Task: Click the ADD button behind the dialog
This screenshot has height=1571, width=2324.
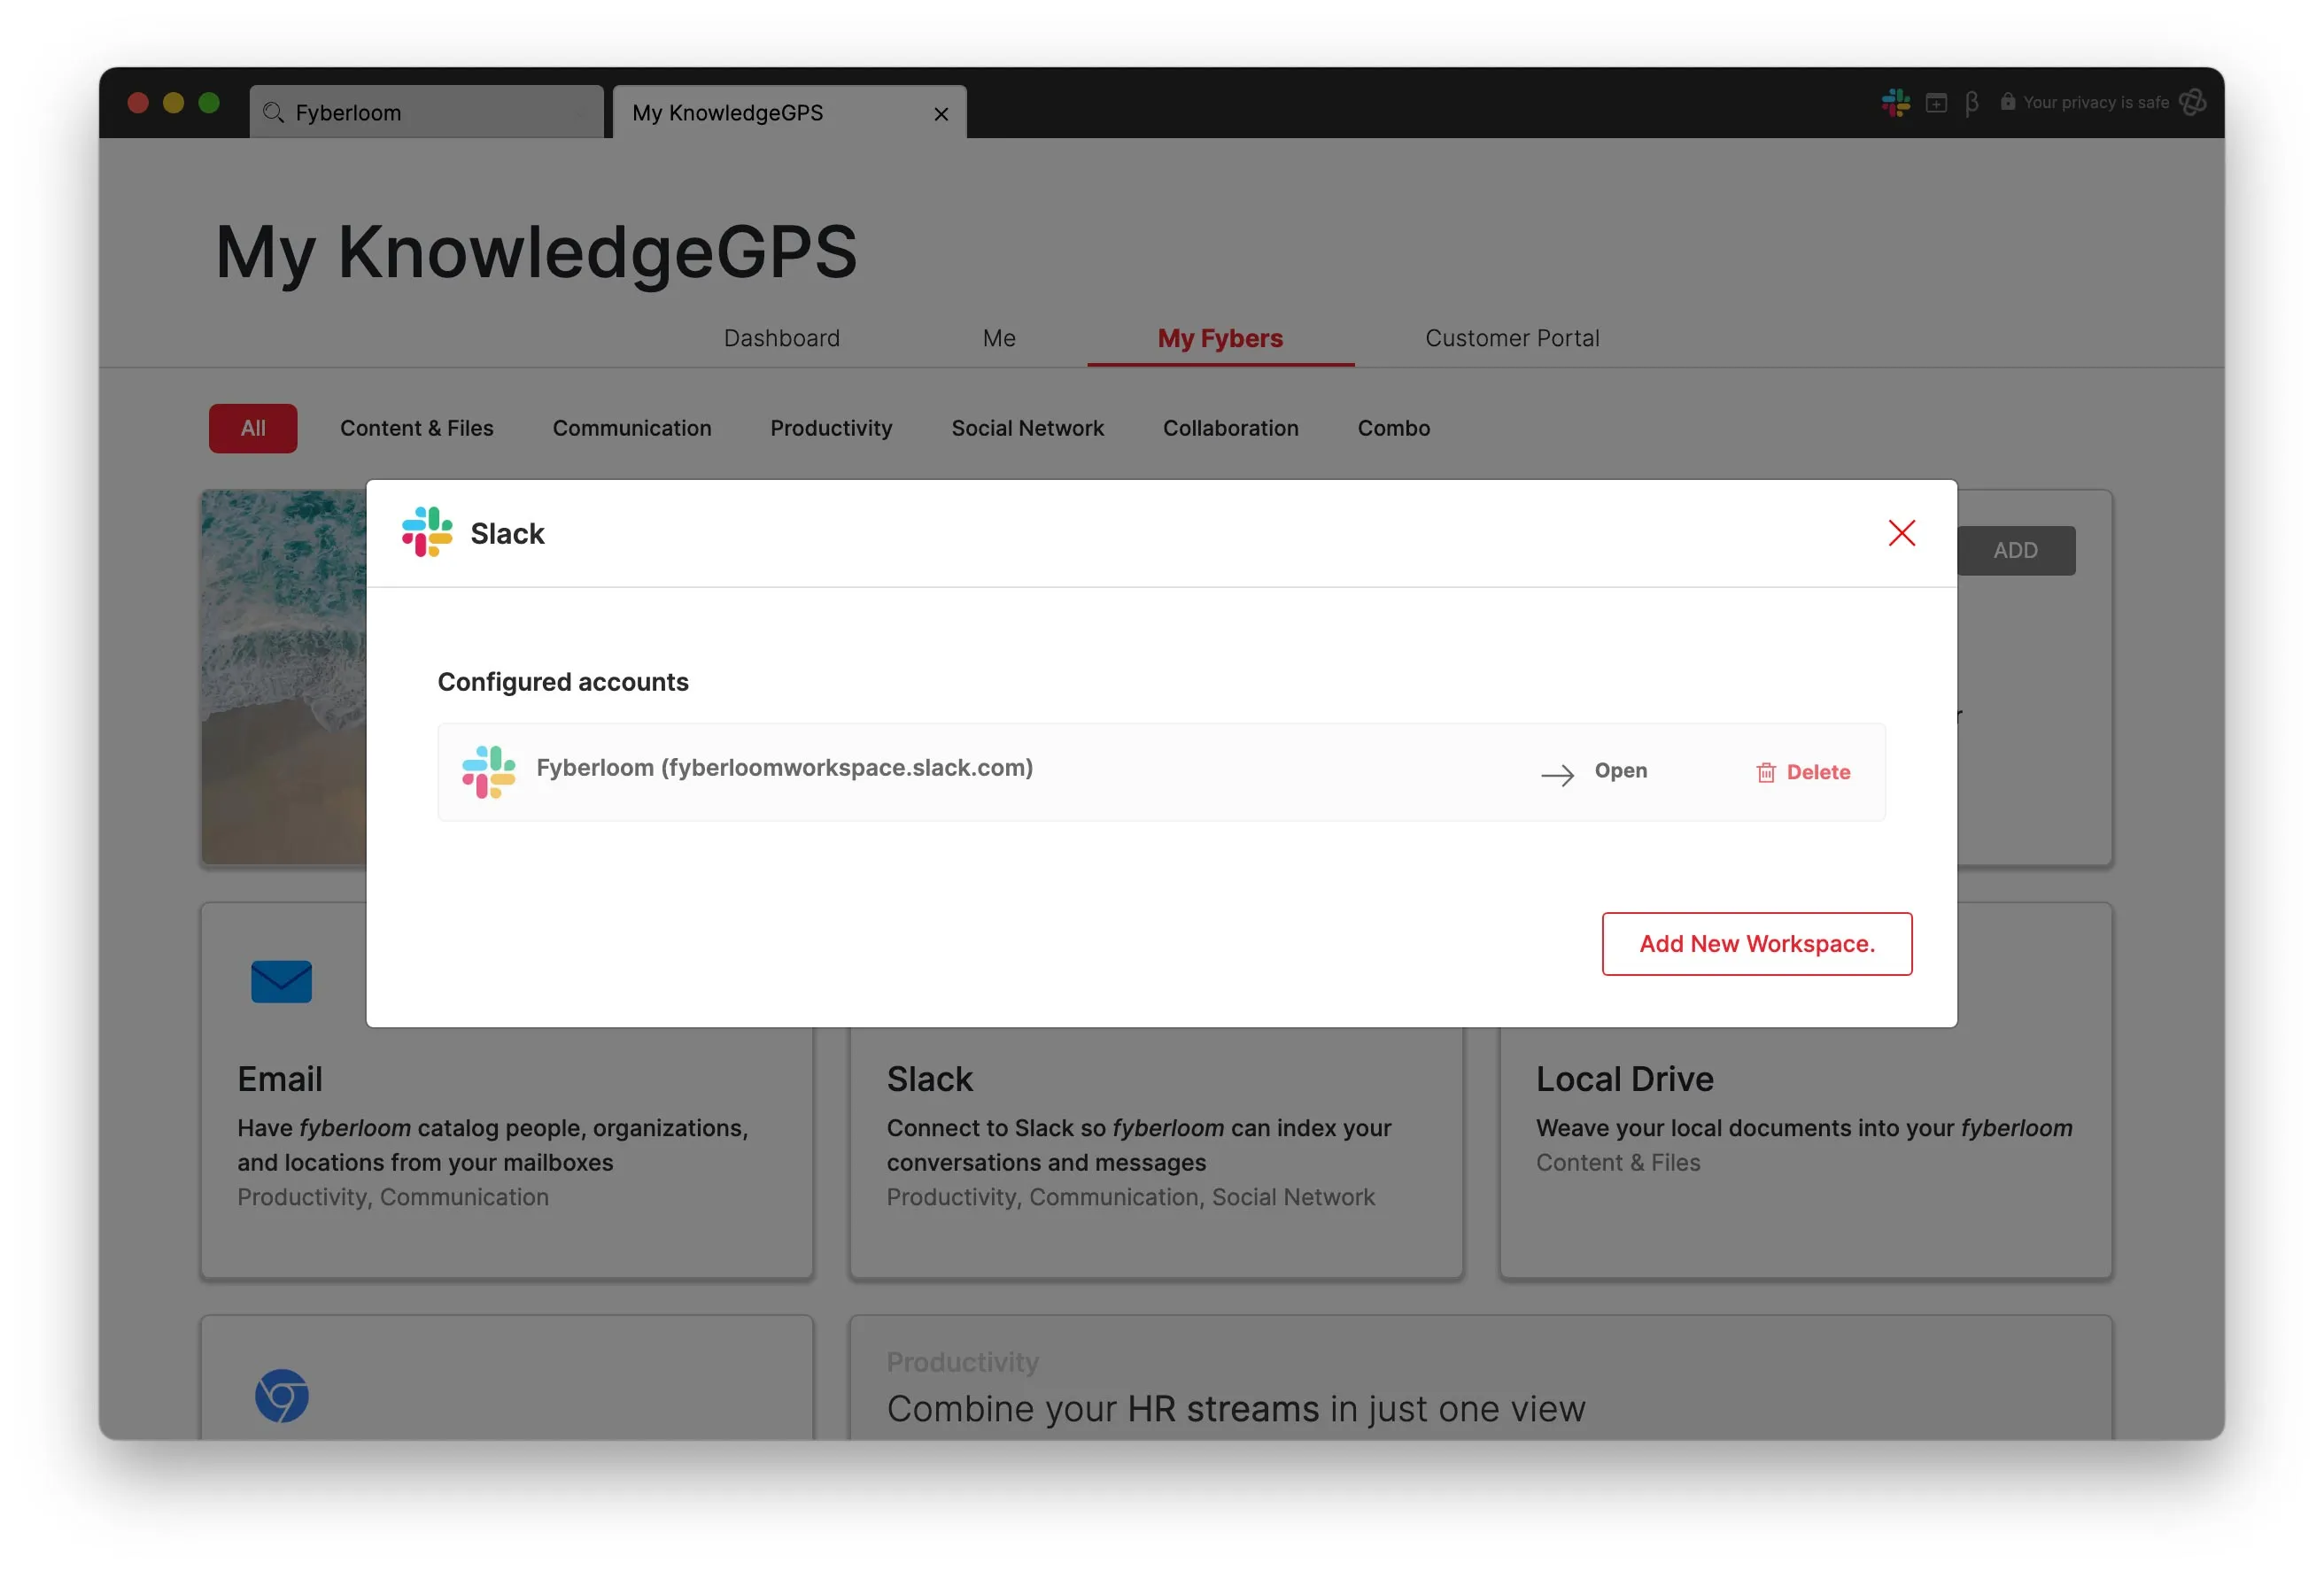Action: point(2014,550)
